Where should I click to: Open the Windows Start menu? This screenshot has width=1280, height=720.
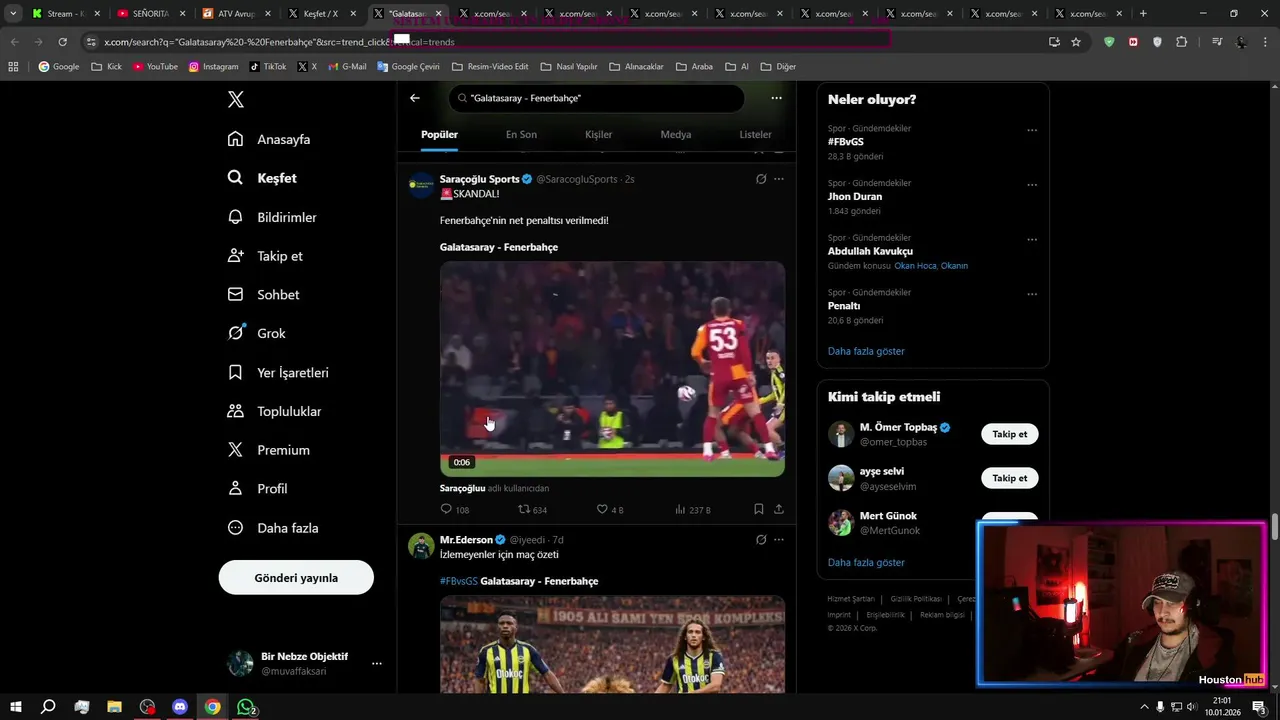tap(15, 707)
